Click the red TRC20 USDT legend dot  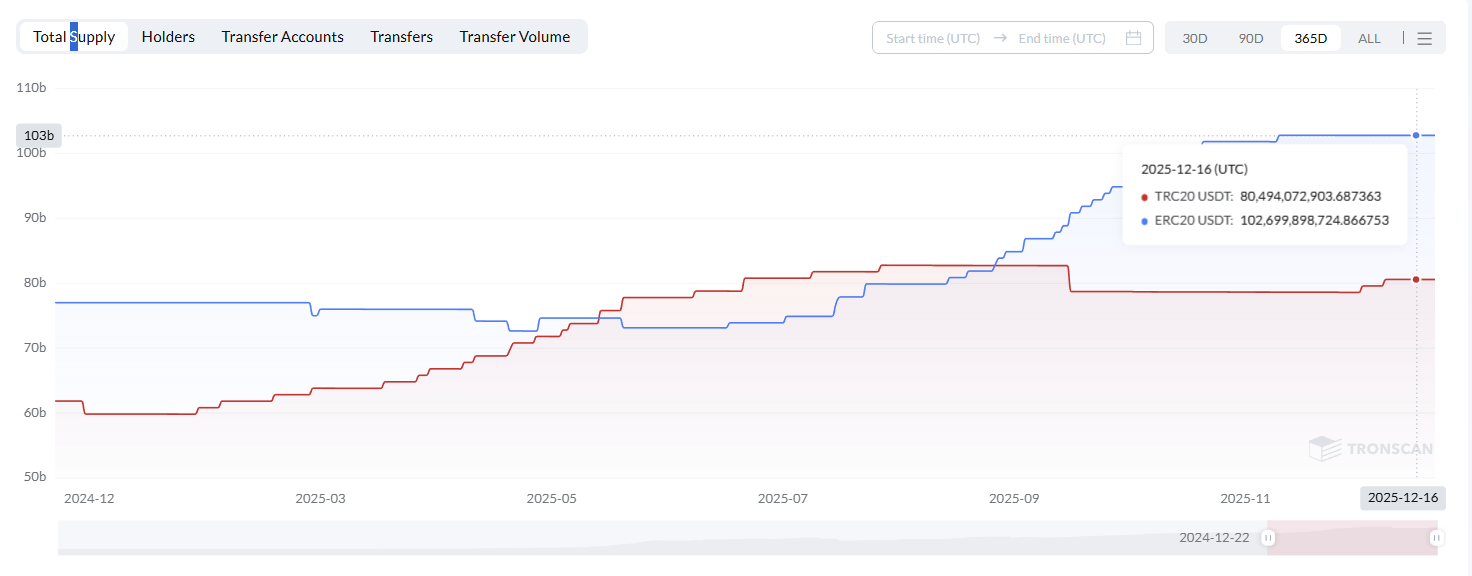(1144, 197)
